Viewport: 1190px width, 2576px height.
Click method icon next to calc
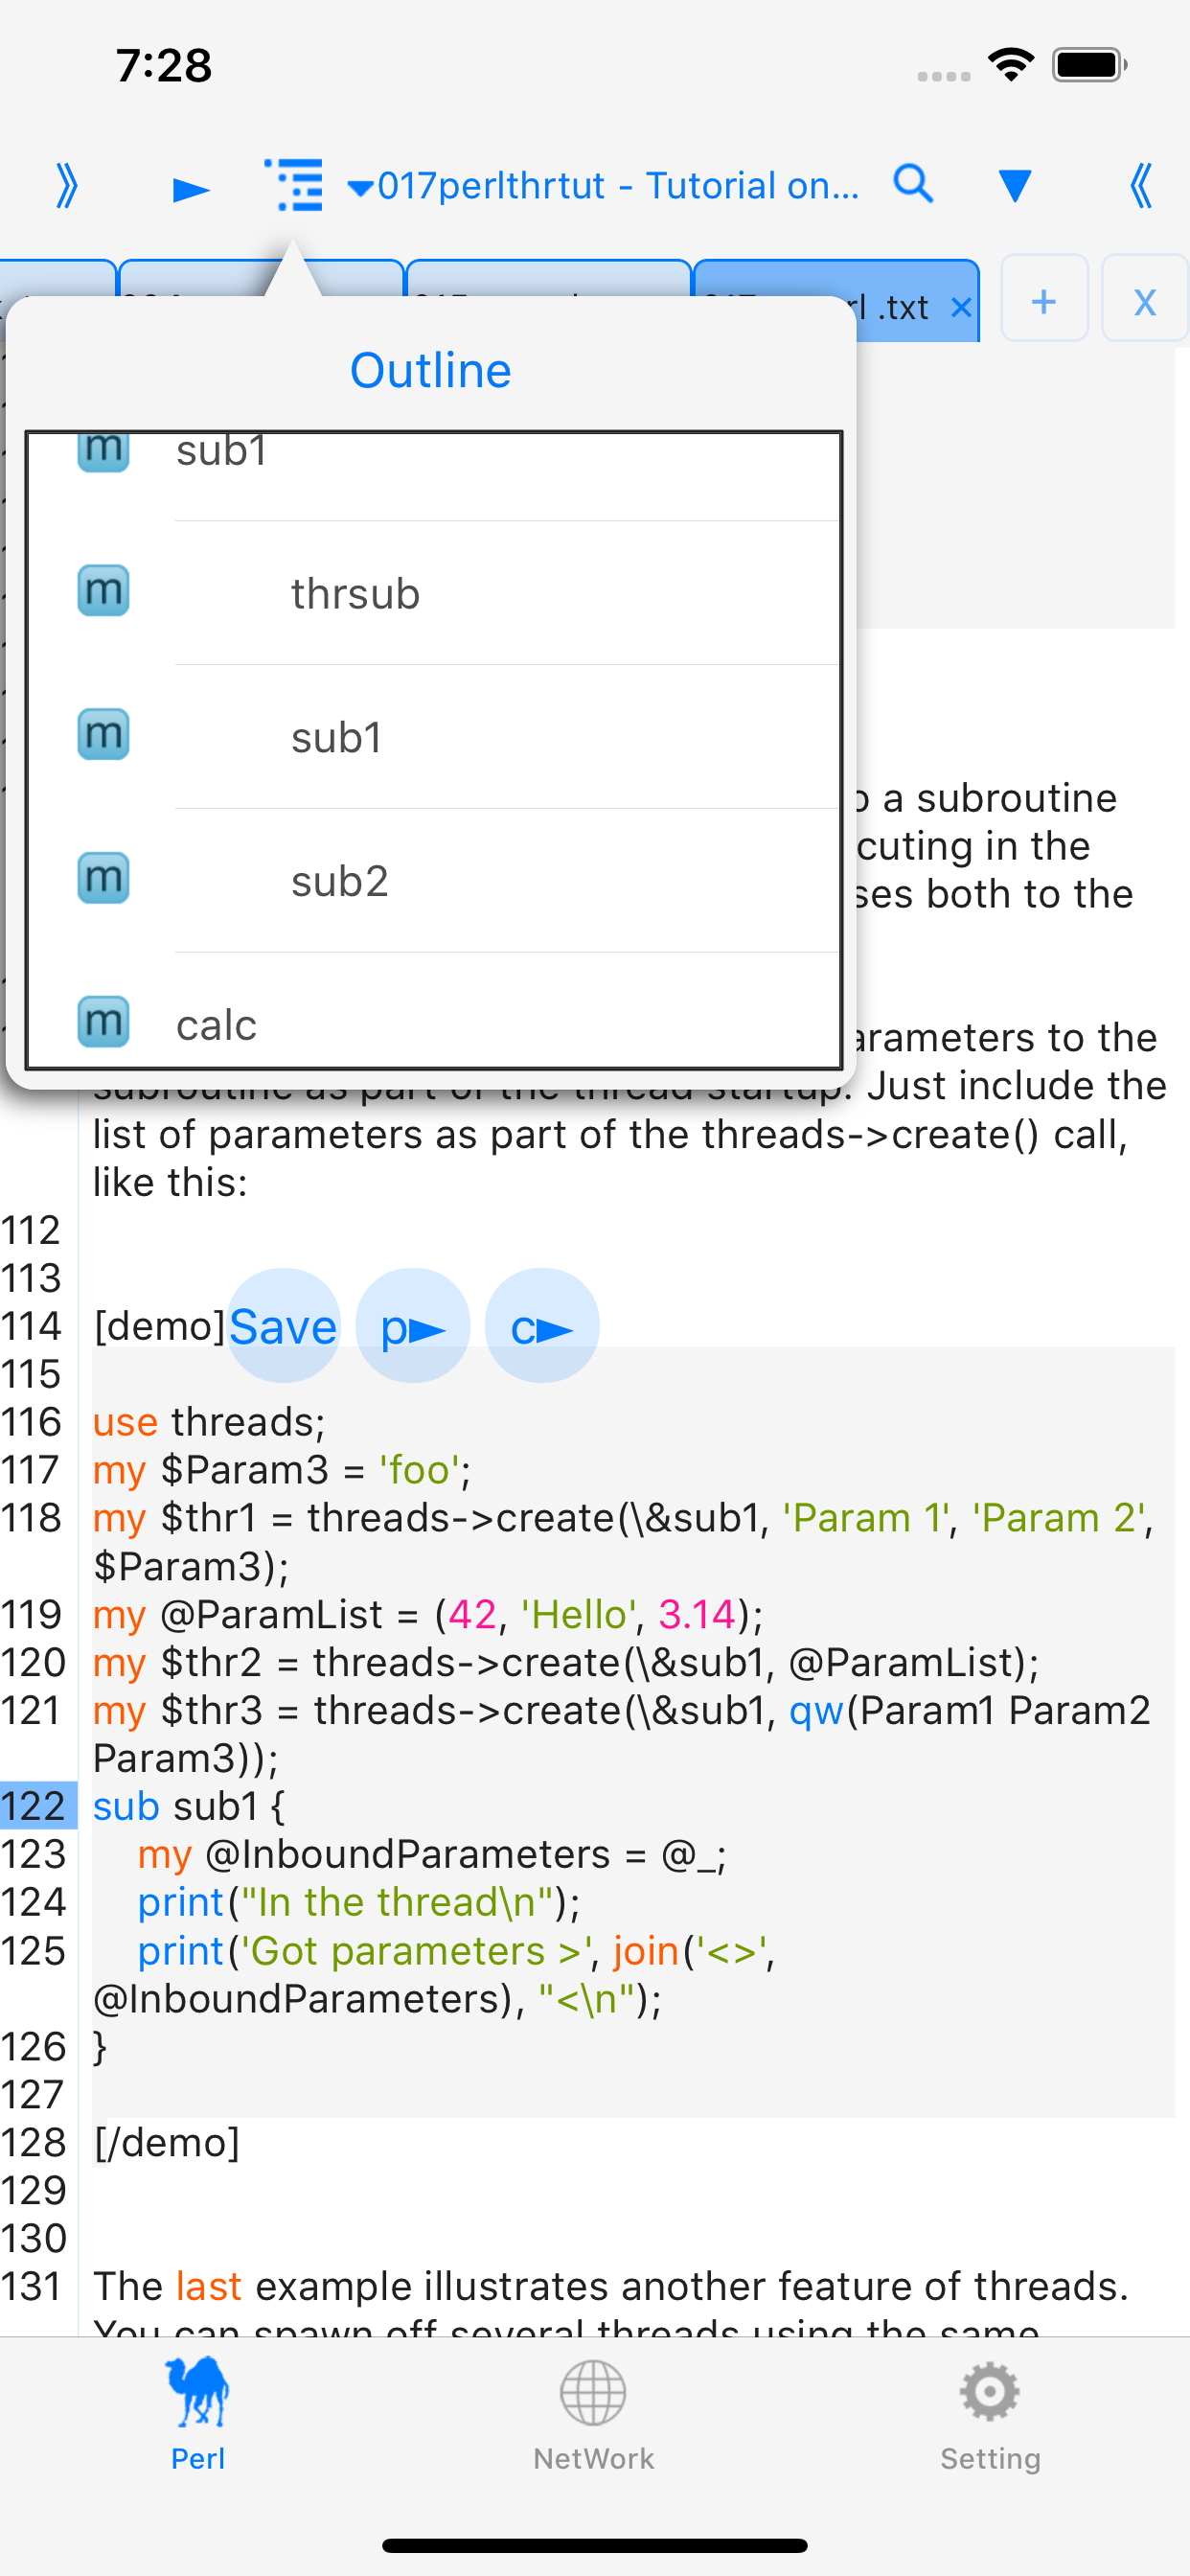pyautogui.click(x=103, y=1021)
